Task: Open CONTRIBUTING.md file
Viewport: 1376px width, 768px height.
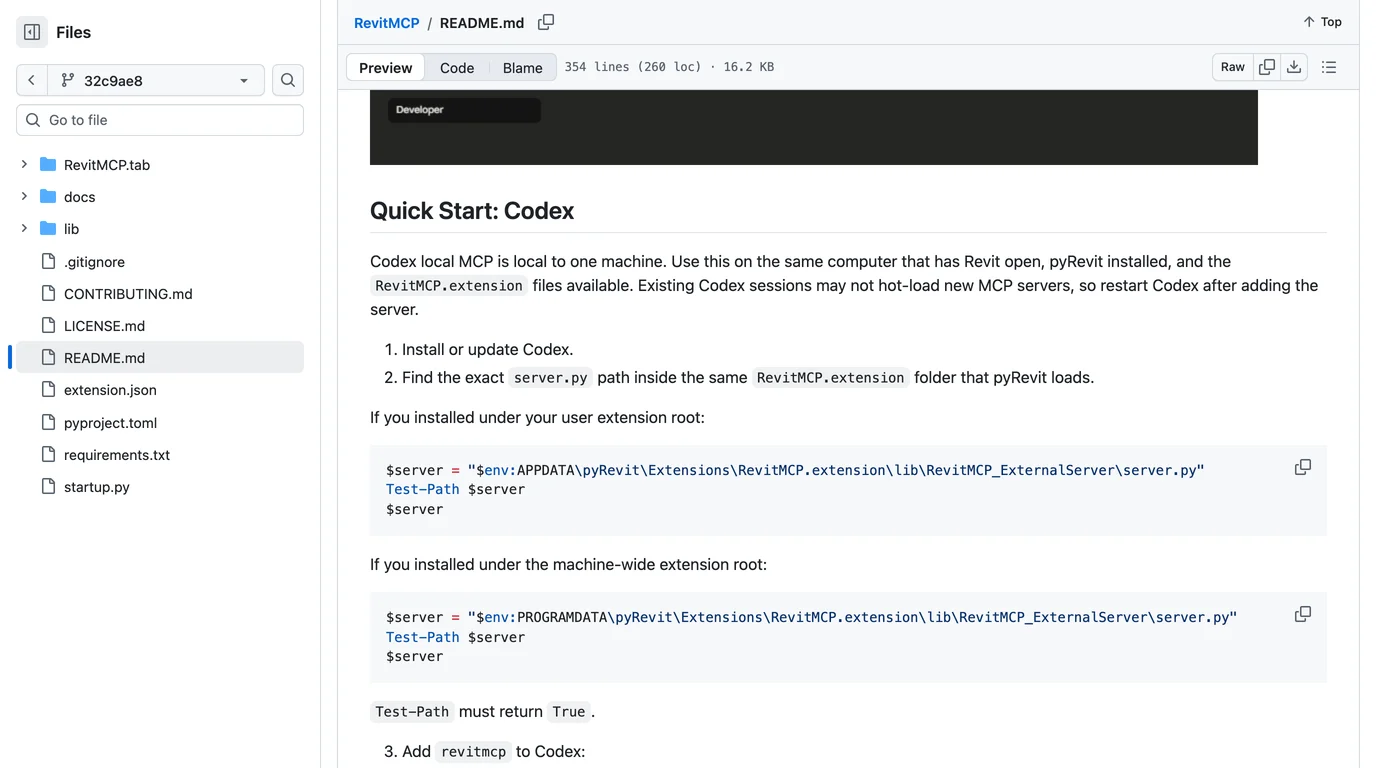Action: pyautogui.click(x=128, y=294)
